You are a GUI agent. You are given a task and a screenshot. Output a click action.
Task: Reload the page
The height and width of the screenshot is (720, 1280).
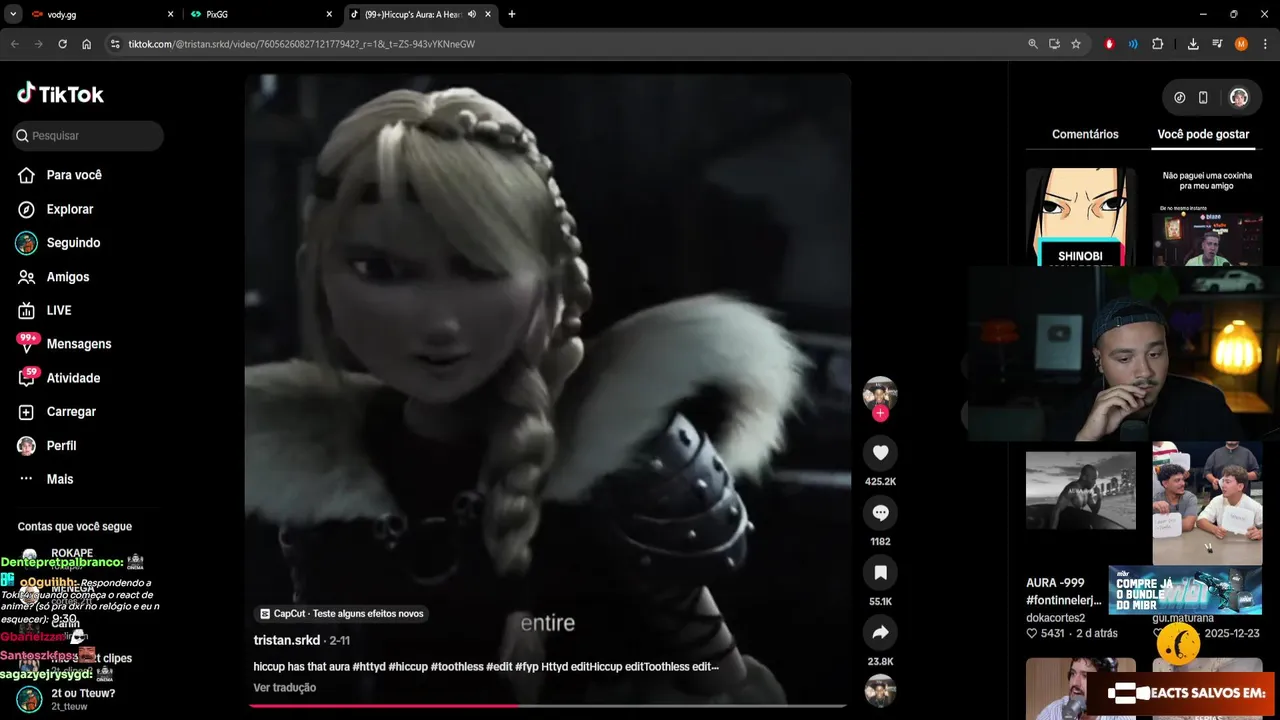(x=63, y=44)
